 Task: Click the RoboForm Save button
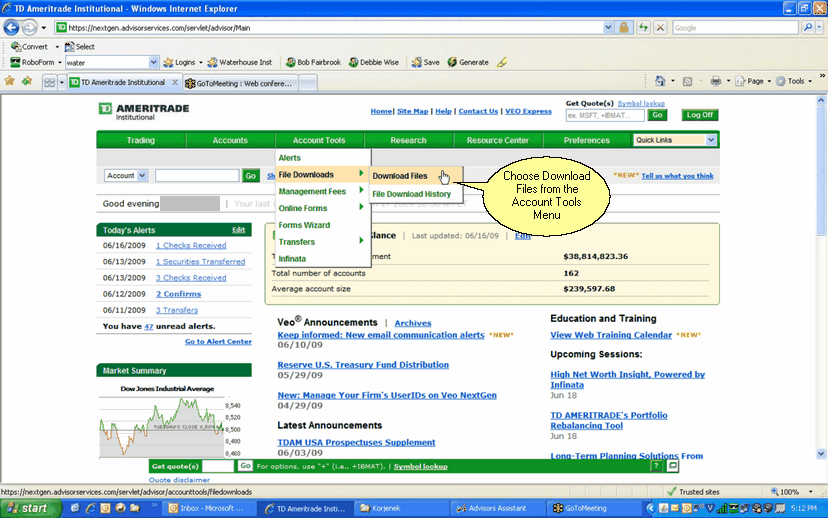(x=426, y=62)
